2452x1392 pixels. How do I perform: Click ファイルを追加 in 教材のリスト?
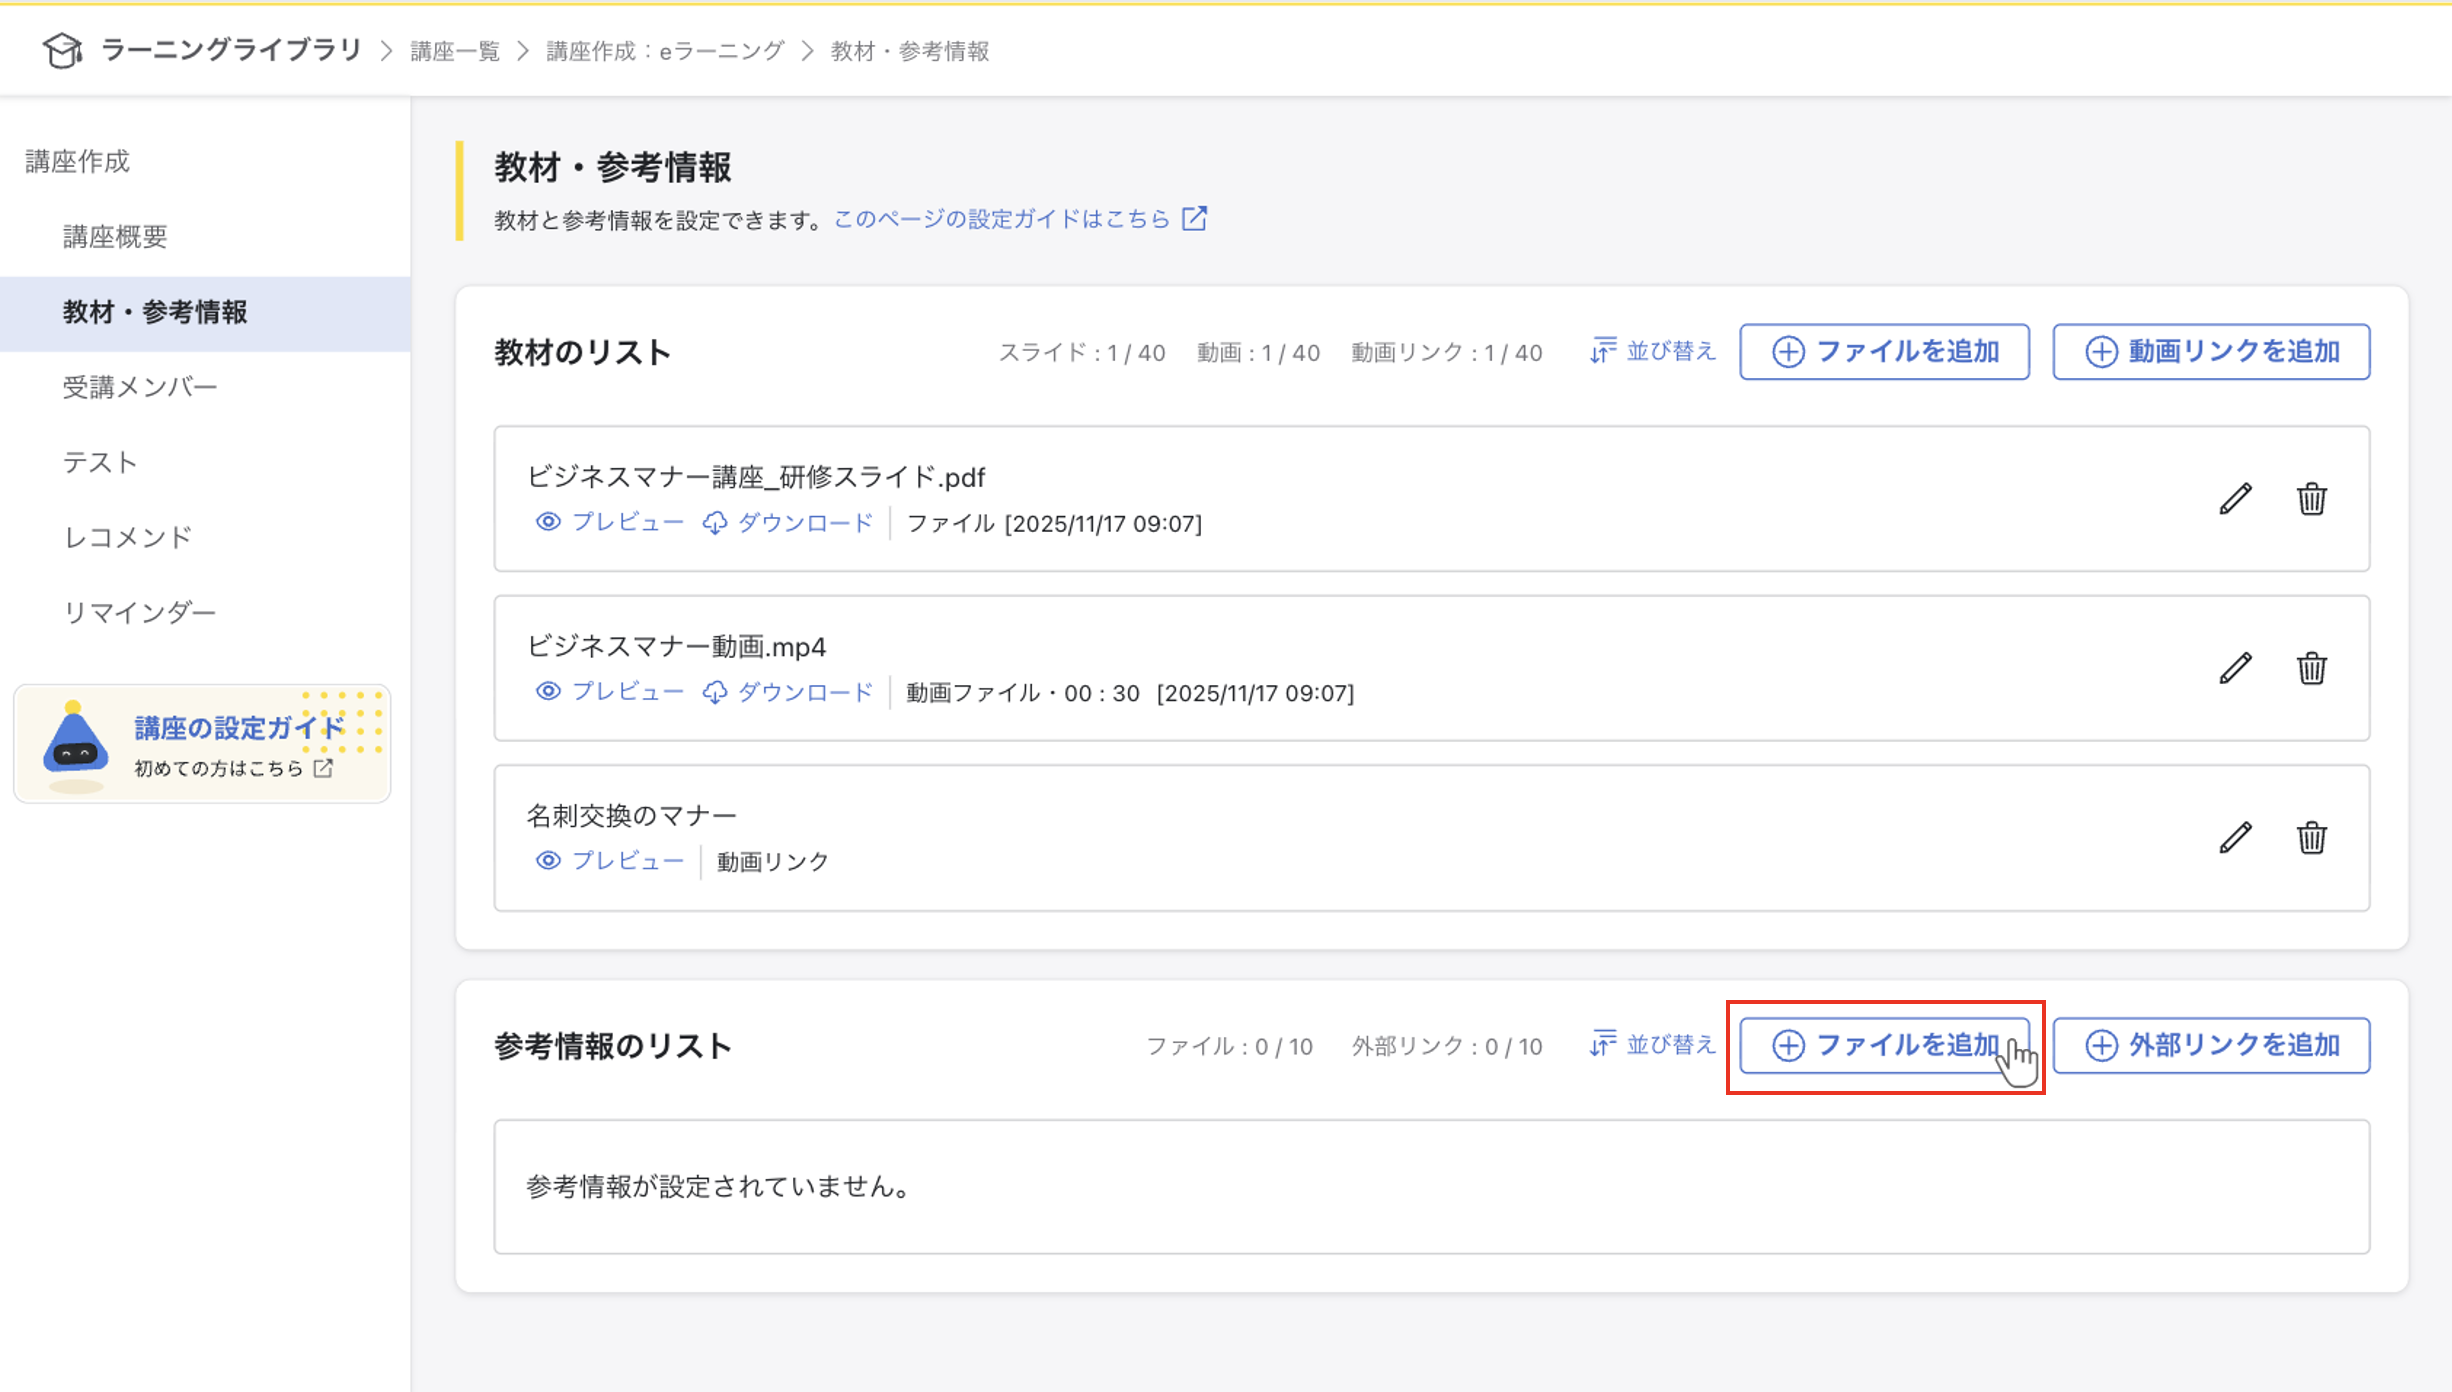1884,351
